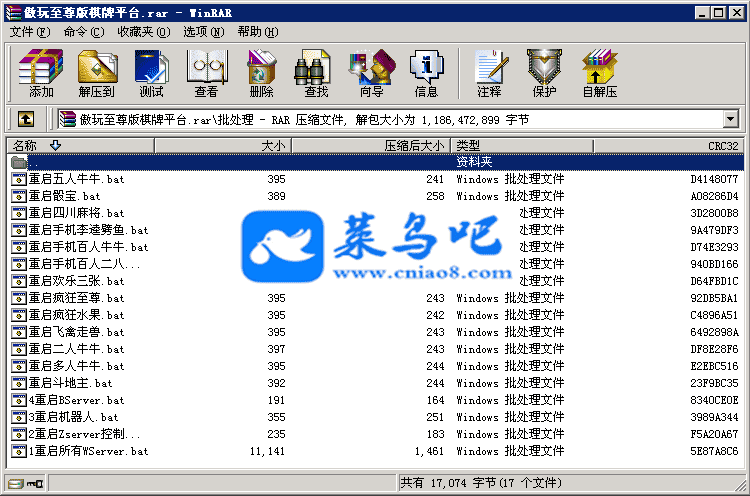Click the 解压到 (Extract To) toolbar icon
Screen dimensions: 750x496
(96, 73)
